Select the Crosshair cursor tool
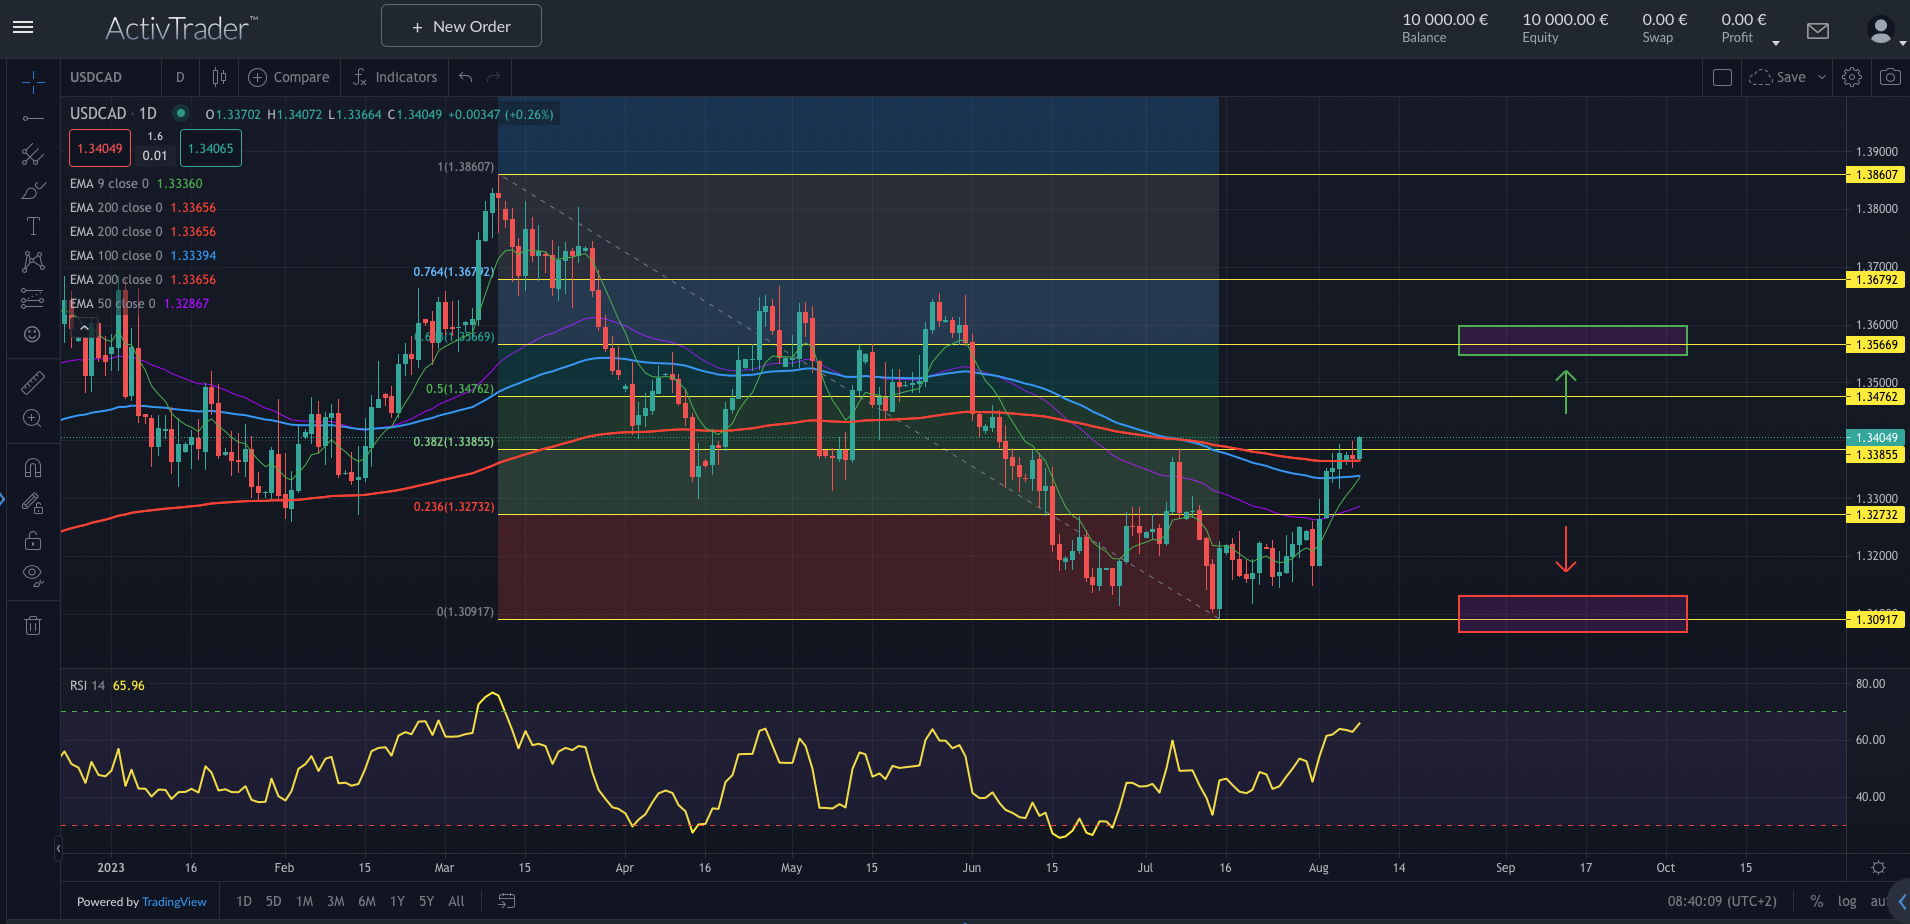Image resolution: width=1910 pixels, height=924 pixels. coord(33,82)
